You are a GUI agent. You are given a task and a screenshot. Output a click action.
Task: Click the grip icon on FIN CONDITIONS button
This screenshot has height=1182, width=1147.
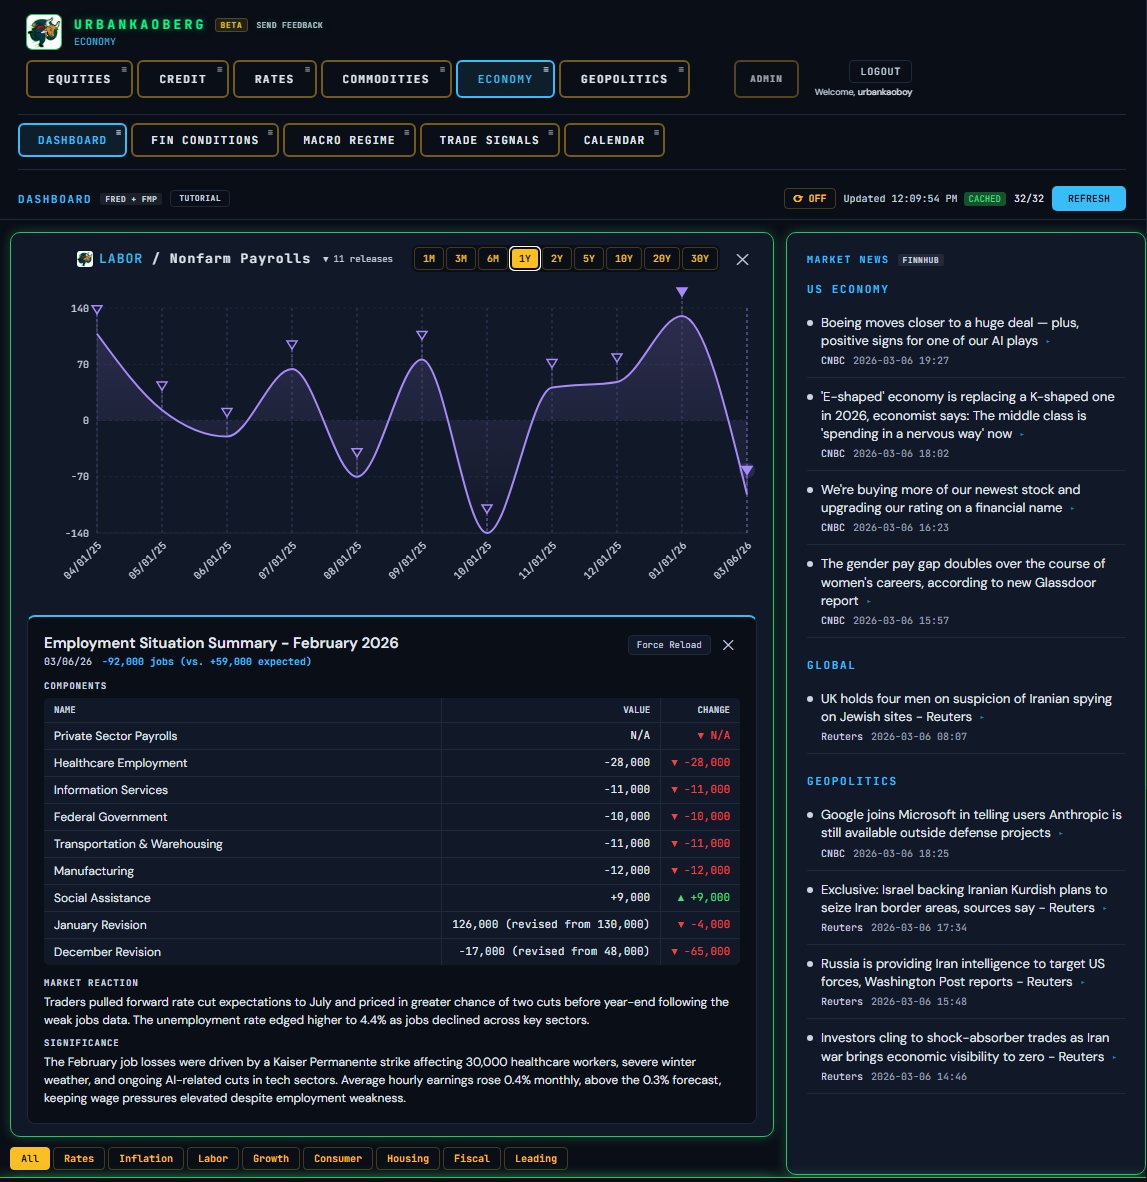[x=270, y=132]
